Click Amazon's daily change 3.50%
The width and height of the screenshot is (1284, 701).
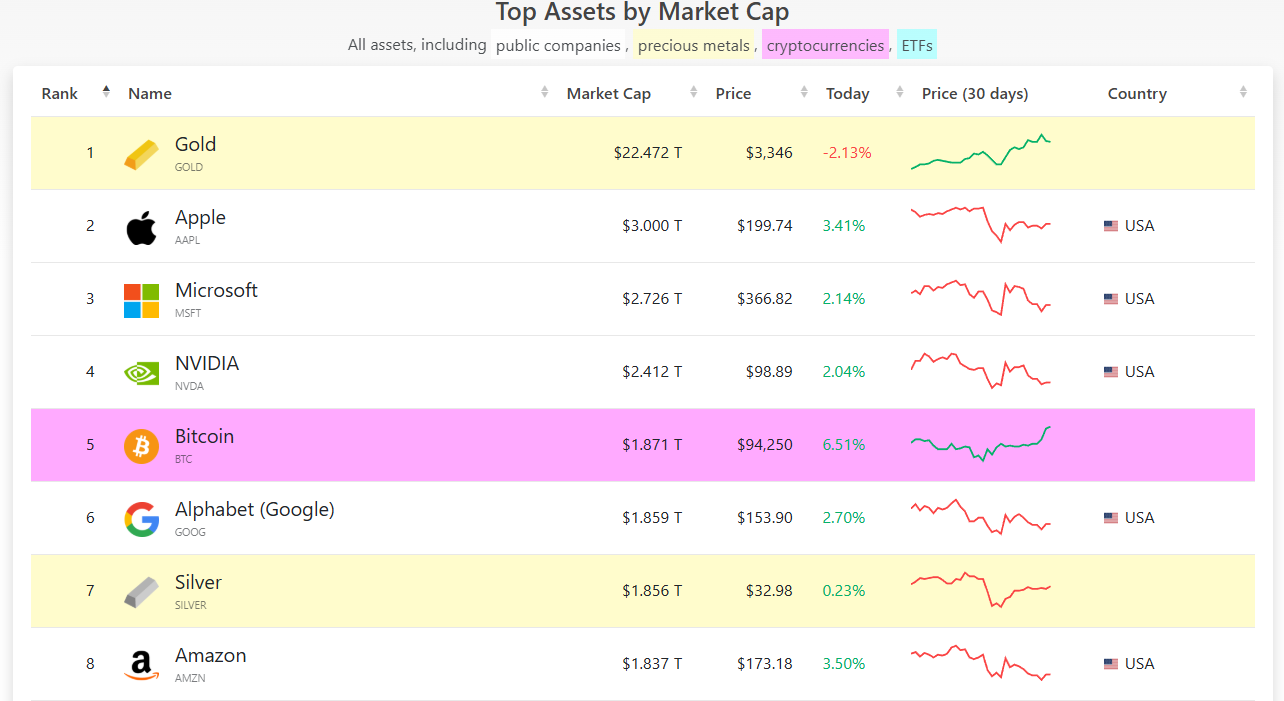coord(844,664)
